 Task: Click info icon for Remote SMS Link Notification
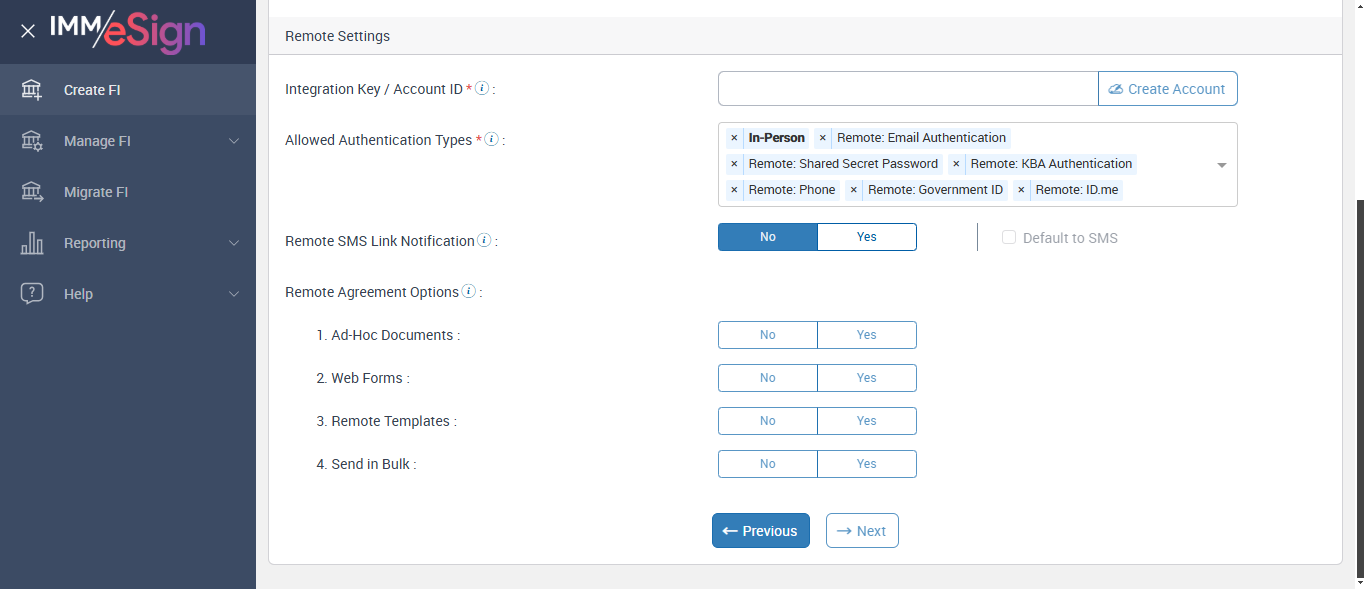point(484,240)
